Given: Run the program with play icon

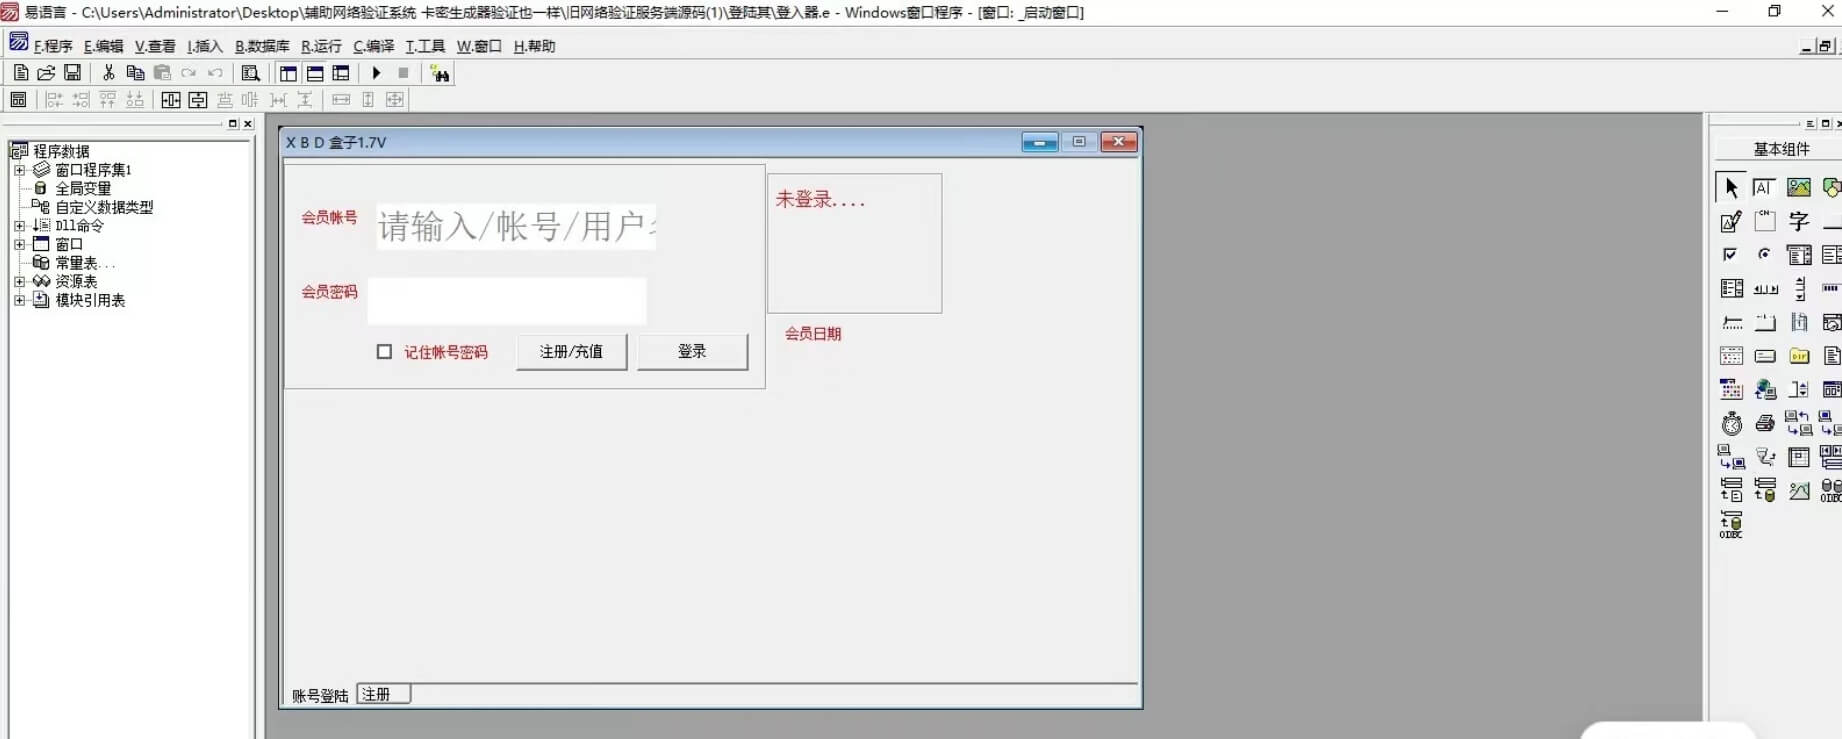Looking at the screenshot, I should pos(376,73).
